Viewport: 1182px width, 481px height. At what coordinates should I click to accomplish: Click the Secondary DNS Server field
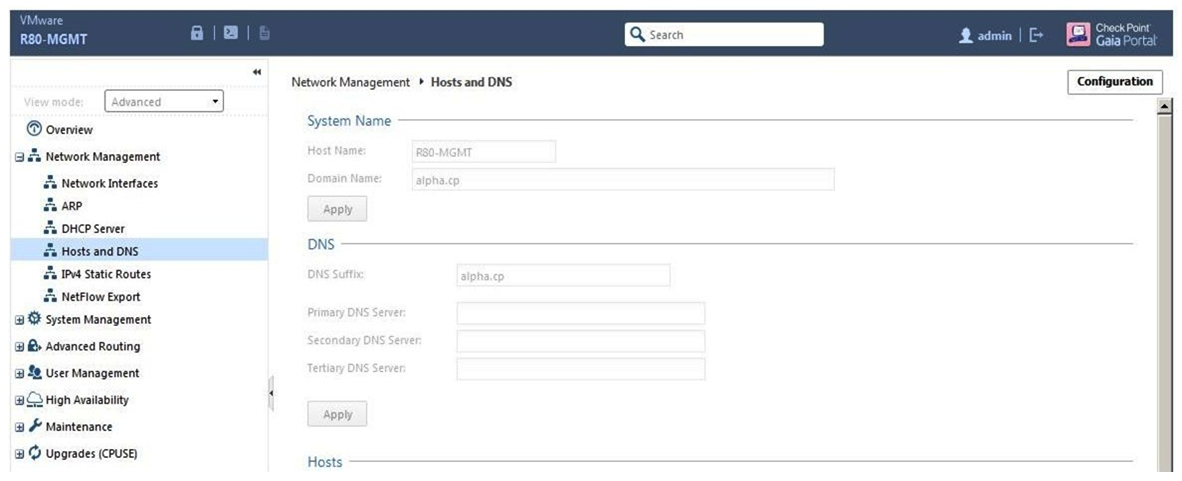point(580,341)
